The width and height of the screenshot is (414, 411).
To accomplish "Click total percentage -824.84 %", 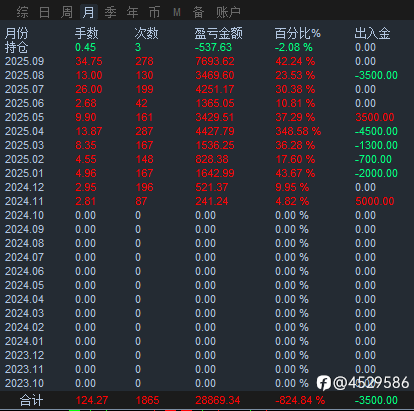I will pos(300,400).
